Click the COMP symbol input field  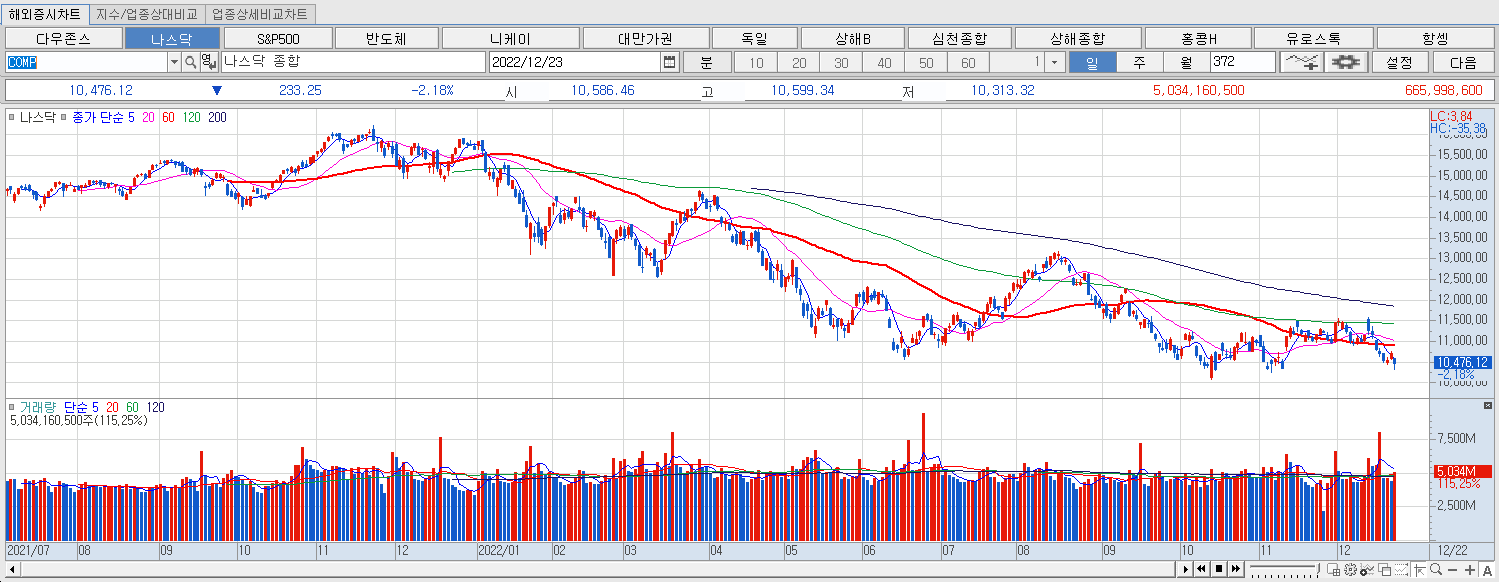coord(86,62)
